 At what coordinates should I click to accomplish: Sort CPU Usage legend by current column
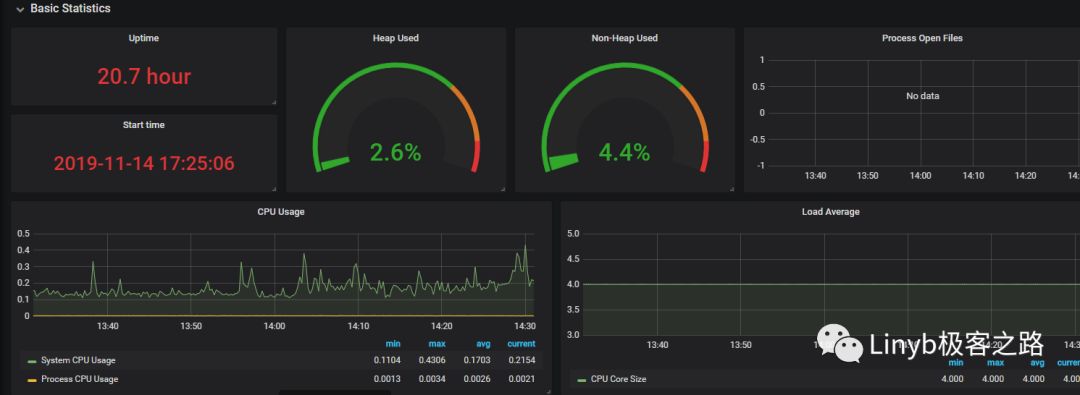[x=521, y=344]
